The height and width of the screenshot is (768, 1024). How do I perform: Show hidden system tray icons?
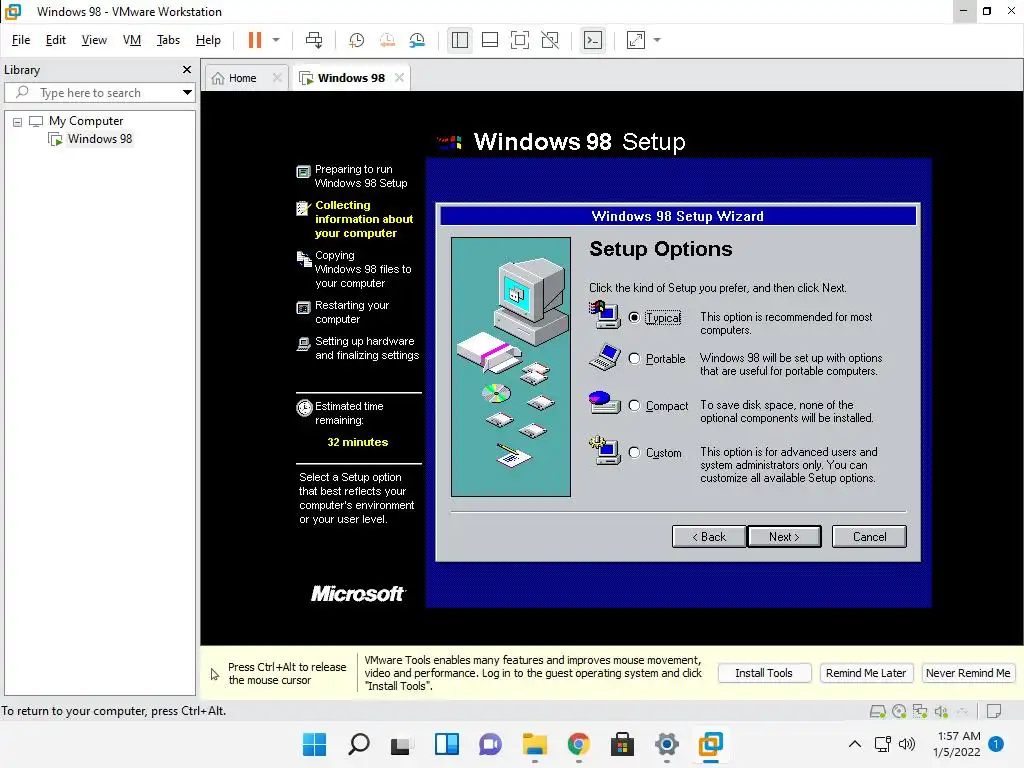pyautogui.click(x=855, y=744)
